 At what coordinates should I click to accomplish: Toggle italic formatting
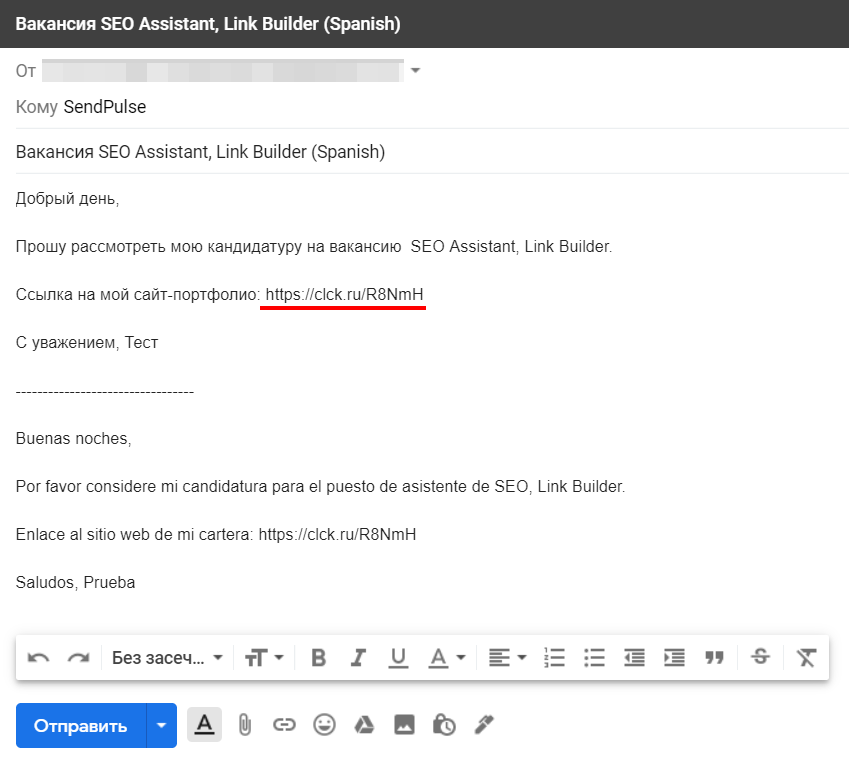[x=358, y=658]
